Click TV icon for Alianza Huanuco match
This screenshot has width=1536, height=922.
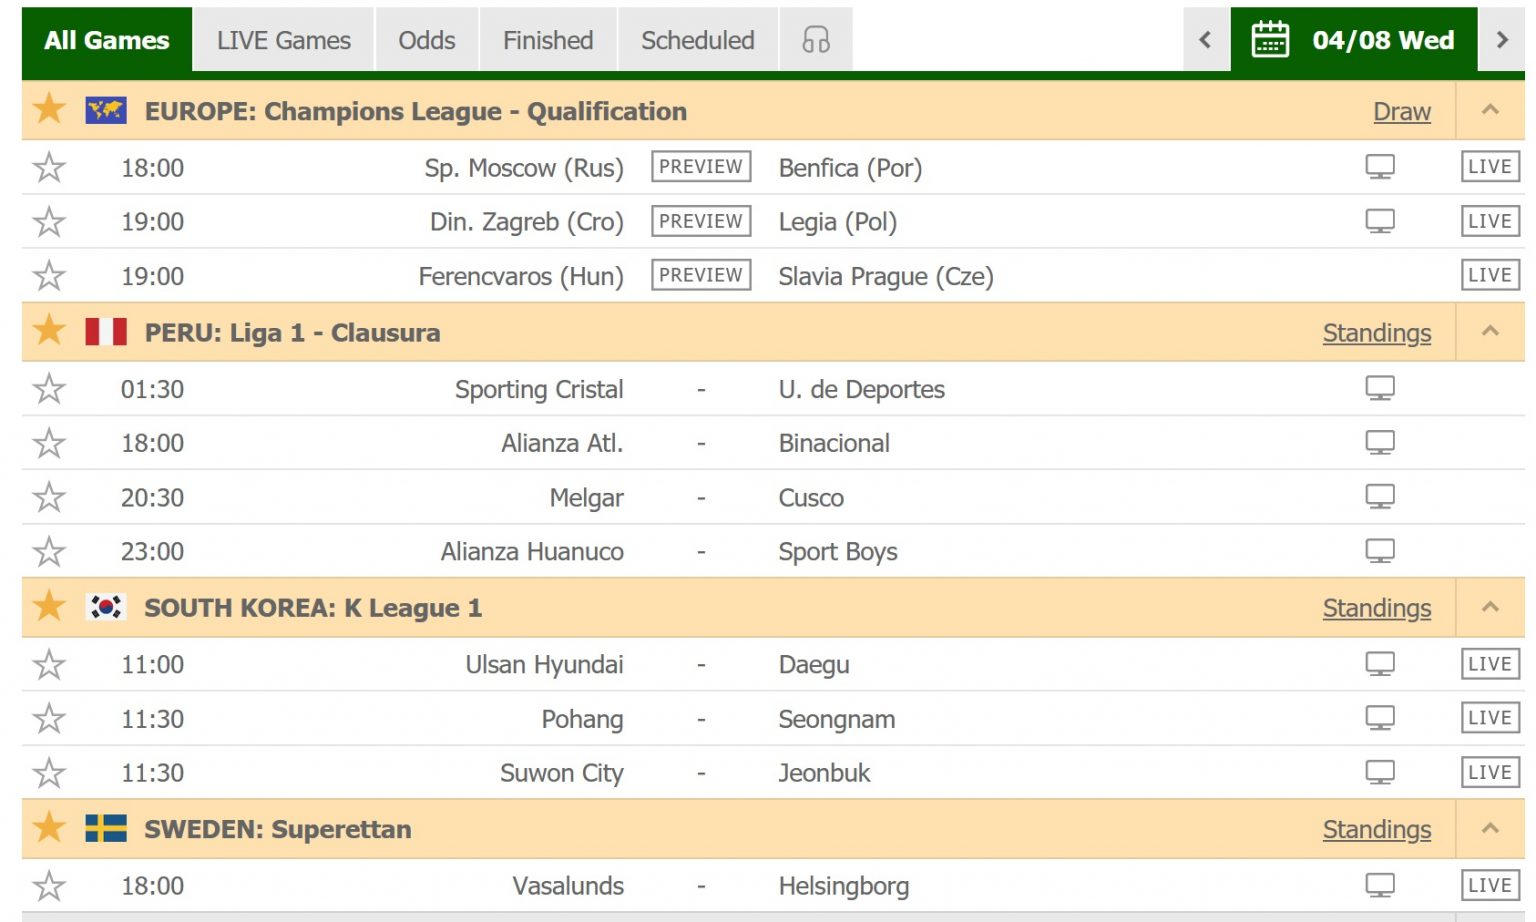coord(1380,551)
